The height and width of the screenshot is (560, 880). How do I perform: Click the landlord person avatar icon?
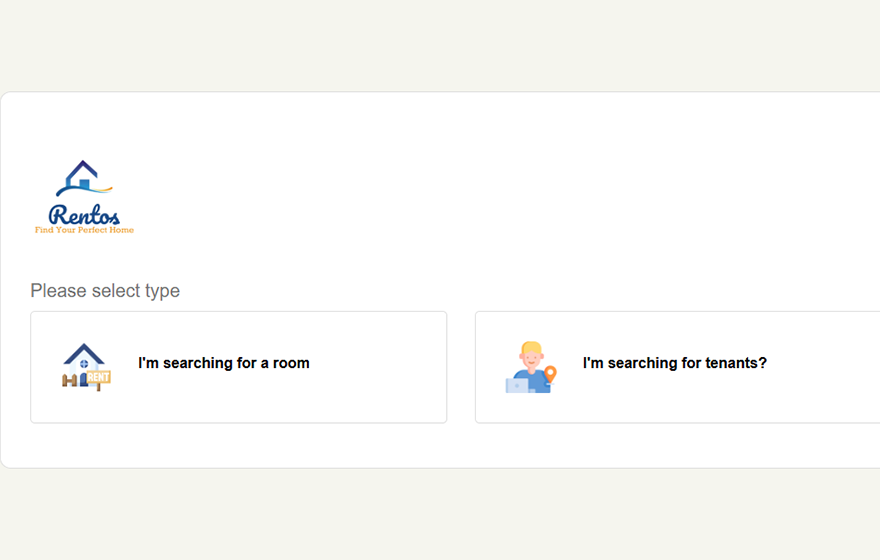pos(531,367)
